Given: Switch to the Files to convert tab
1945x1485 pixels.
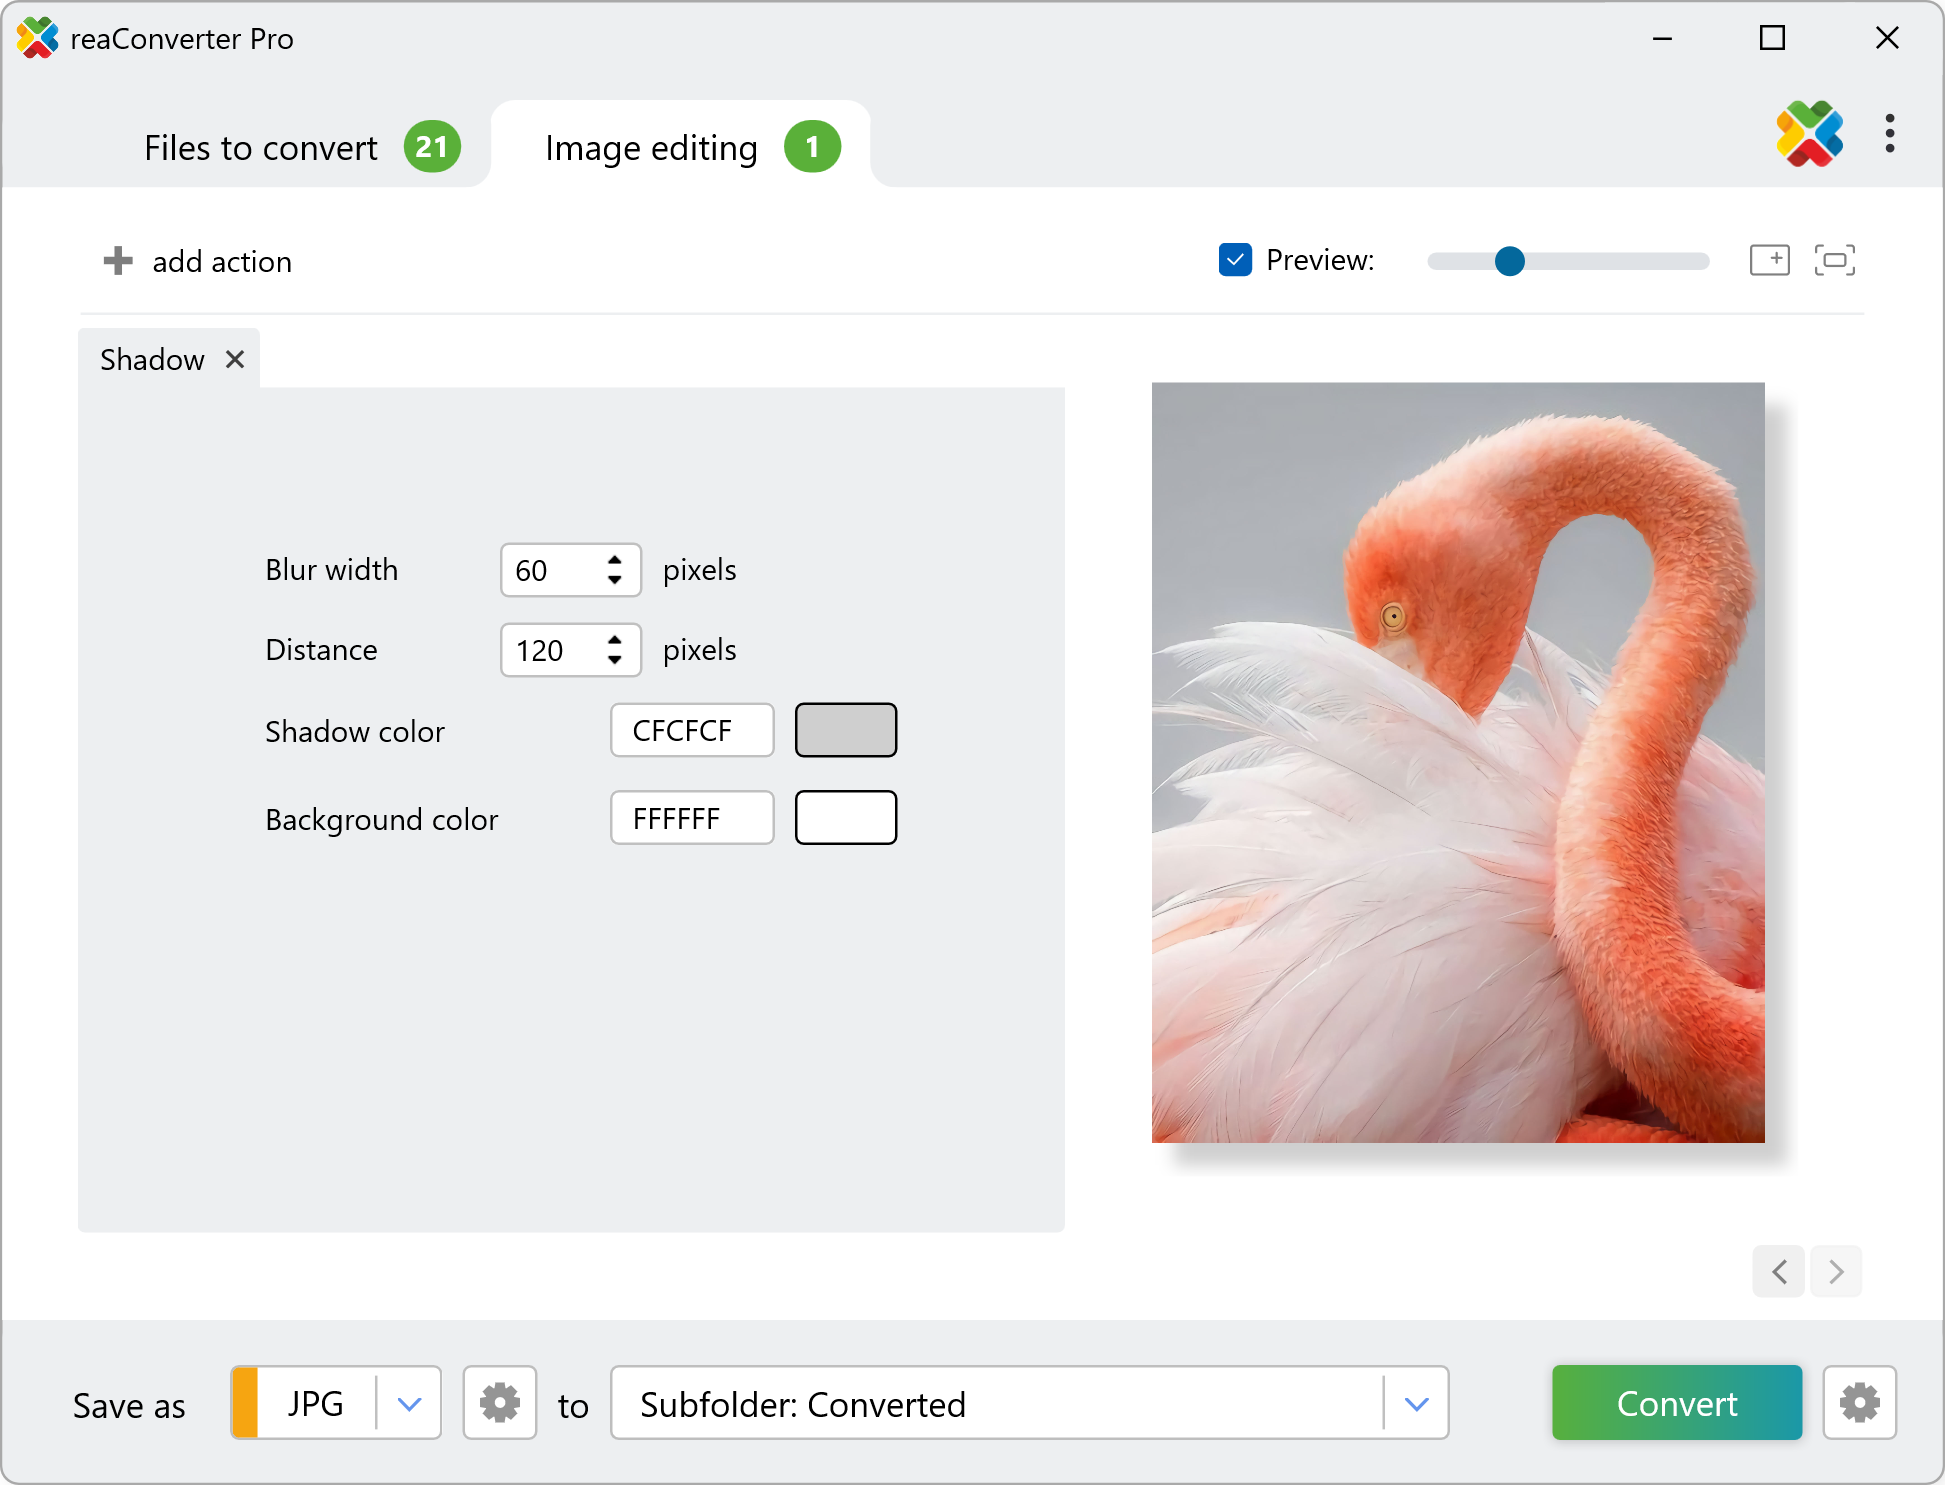Looking at the screenshot, I should coord(262,148).
